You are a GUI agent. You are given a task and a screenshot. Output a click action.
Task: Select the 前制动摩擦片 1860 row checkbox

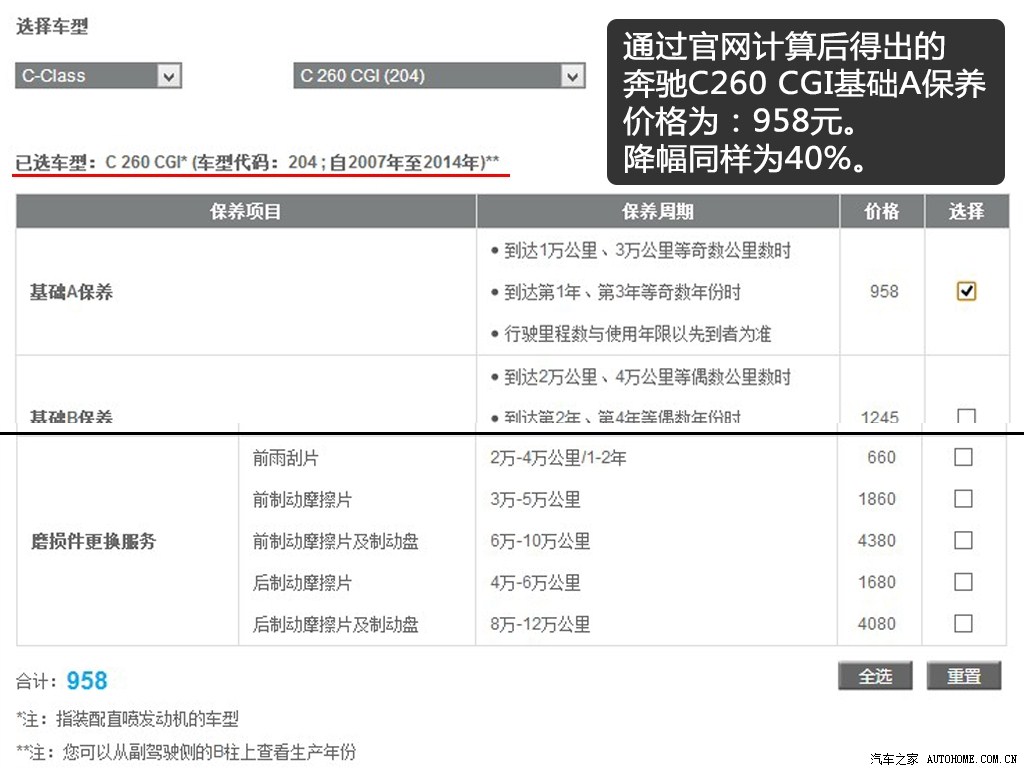(x=963, y=499)
